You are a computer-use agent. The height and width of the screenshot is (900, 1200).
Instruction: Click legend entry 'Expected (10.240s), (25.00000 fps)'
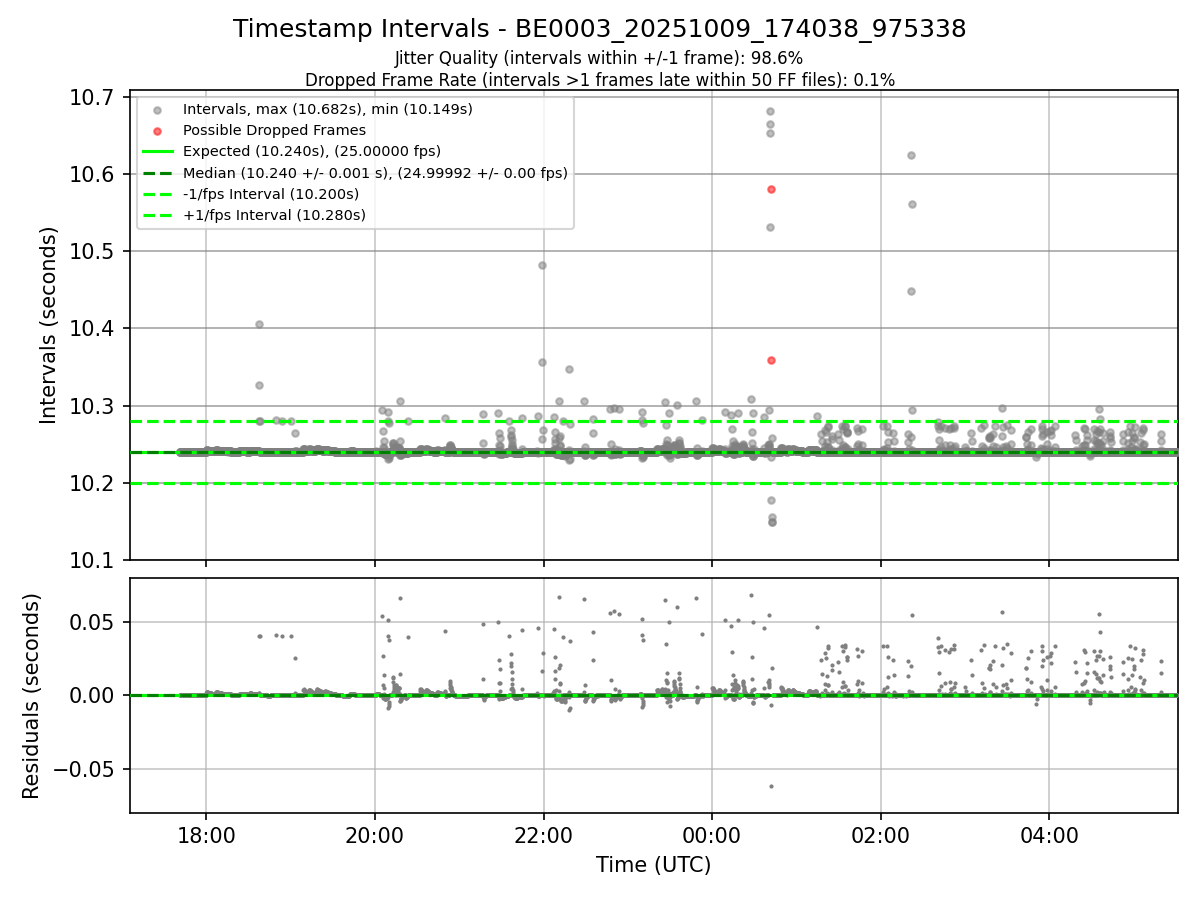(x=312, y=151)
